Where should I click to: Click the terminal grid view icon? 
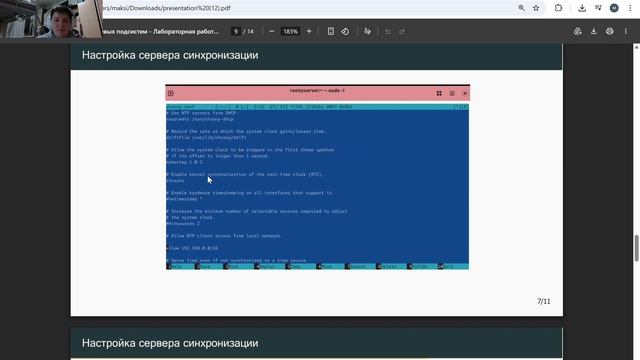click(x=439, y=93)
